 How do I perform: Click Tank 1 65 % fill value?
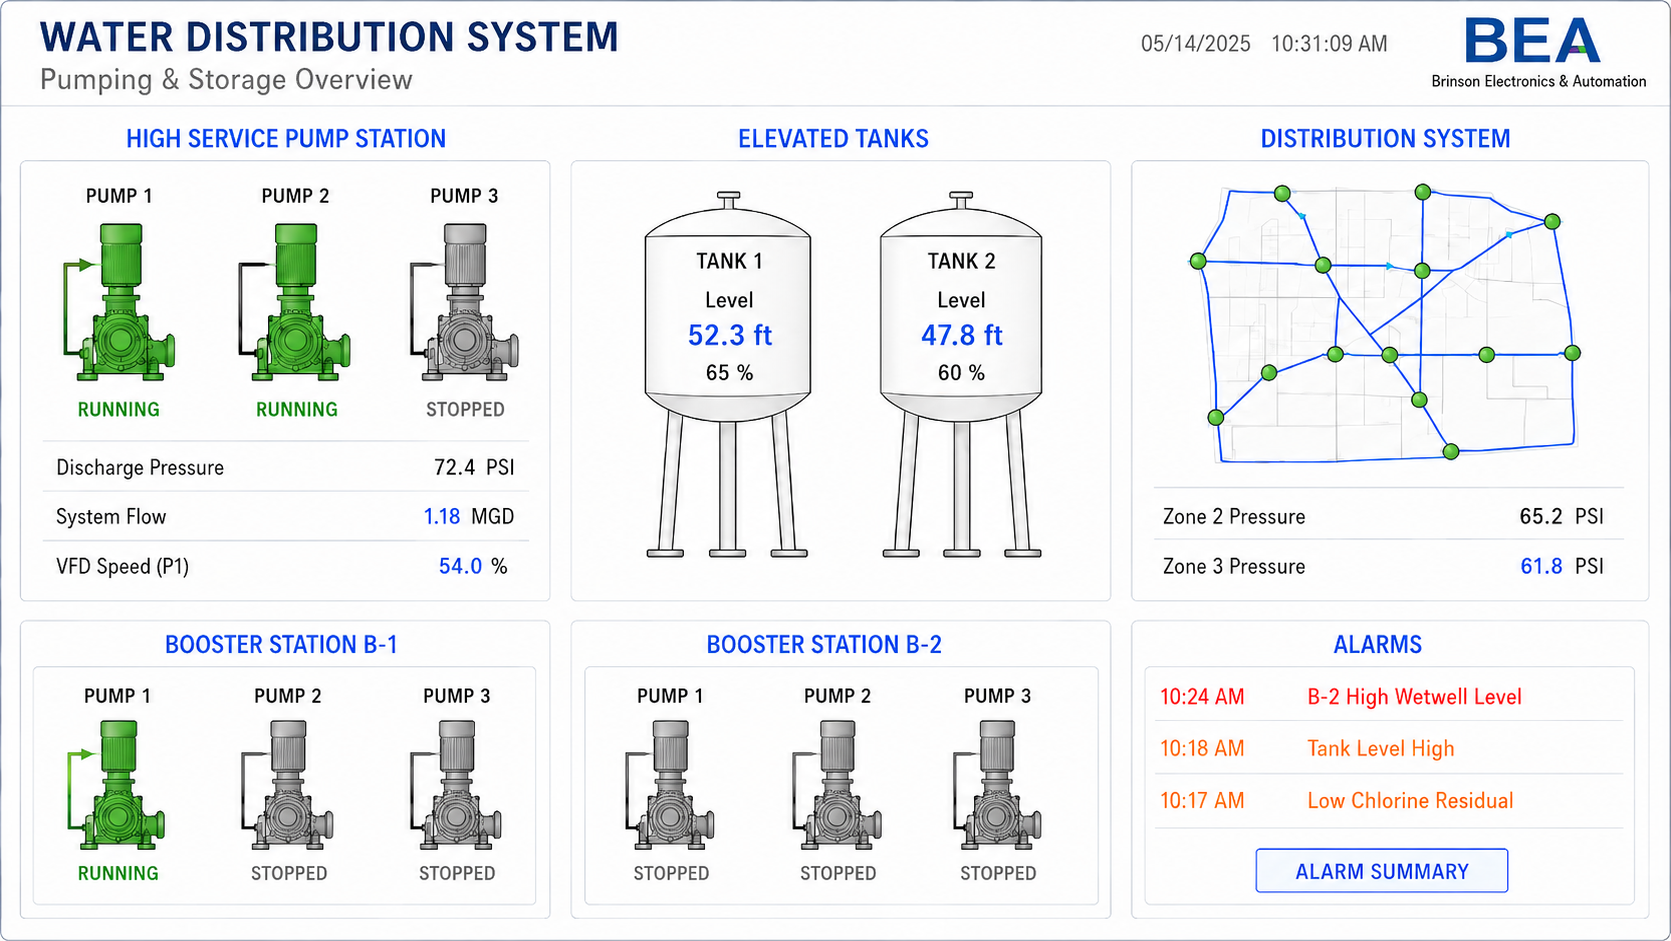click(729, 373)
